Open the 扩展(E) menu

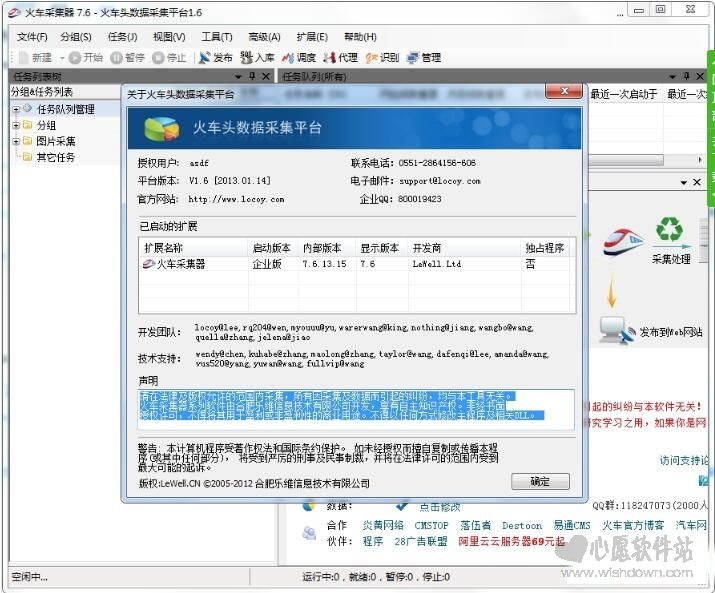312,37
